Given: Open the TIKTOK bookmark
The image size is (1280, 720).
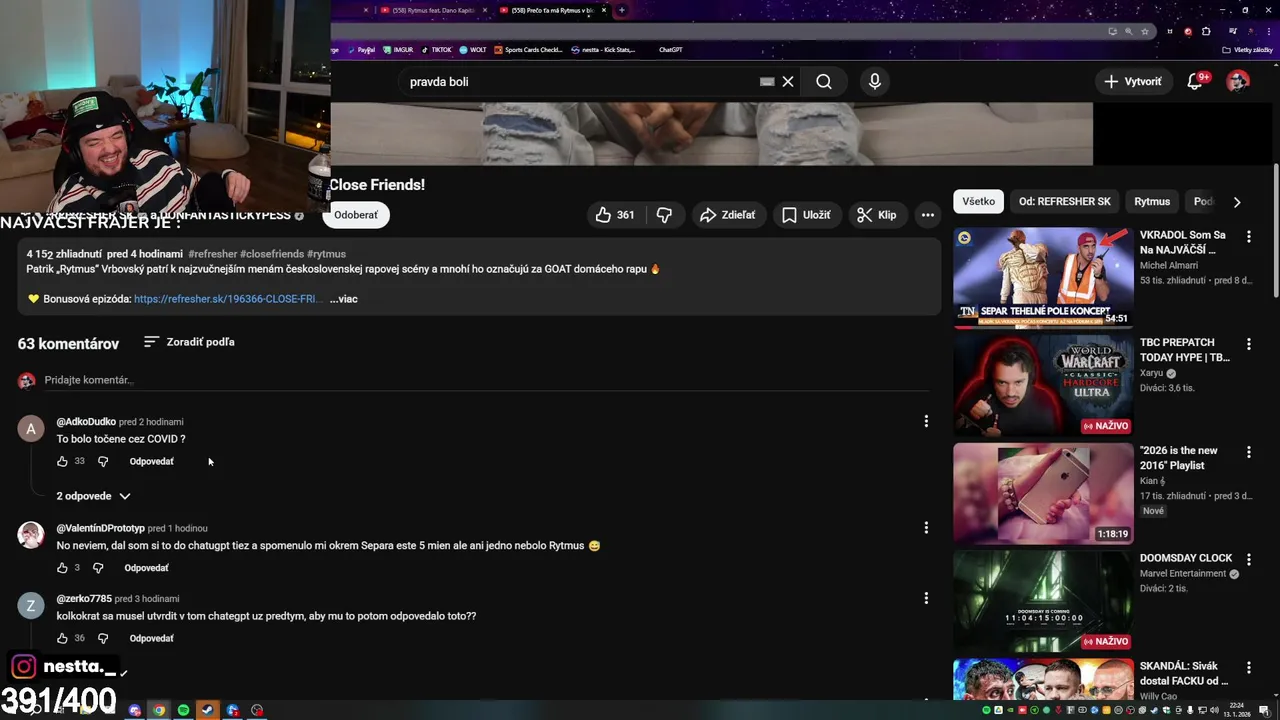Looking at the screenshot, I should point(436,50).
